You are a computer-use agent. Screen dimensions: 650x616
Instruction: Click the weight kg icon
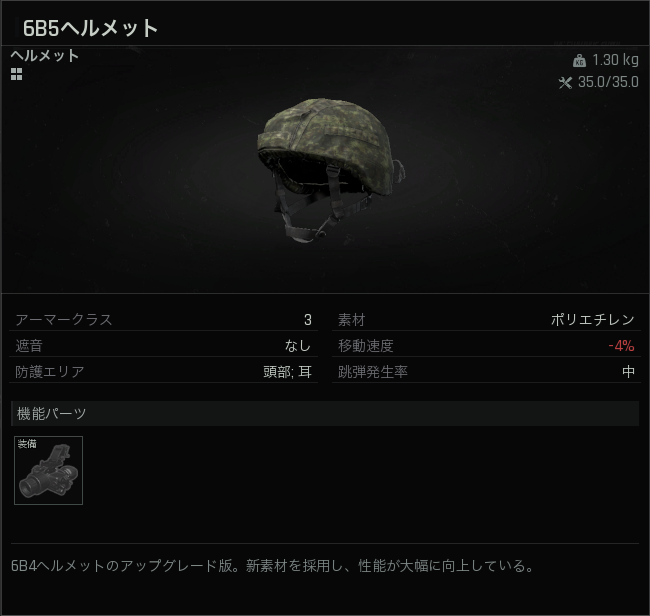tap(579, 61)
